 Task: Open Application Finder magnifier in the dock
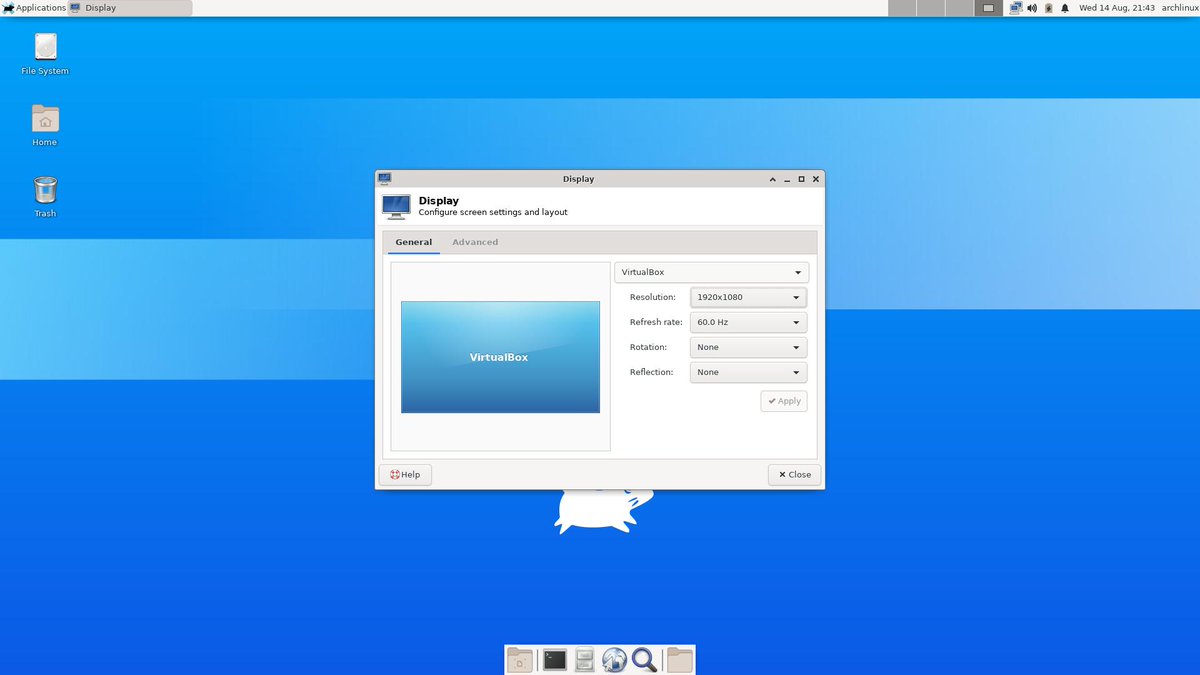(644, 660)
